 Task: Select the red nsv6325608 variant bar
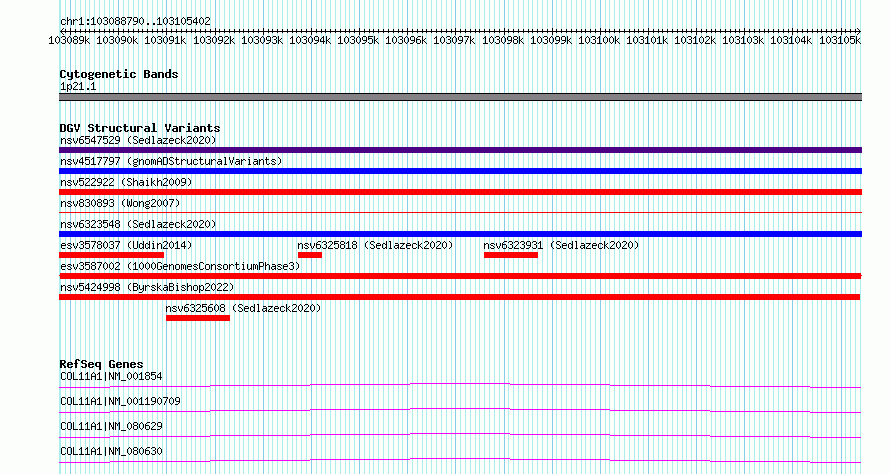point(198,318)
